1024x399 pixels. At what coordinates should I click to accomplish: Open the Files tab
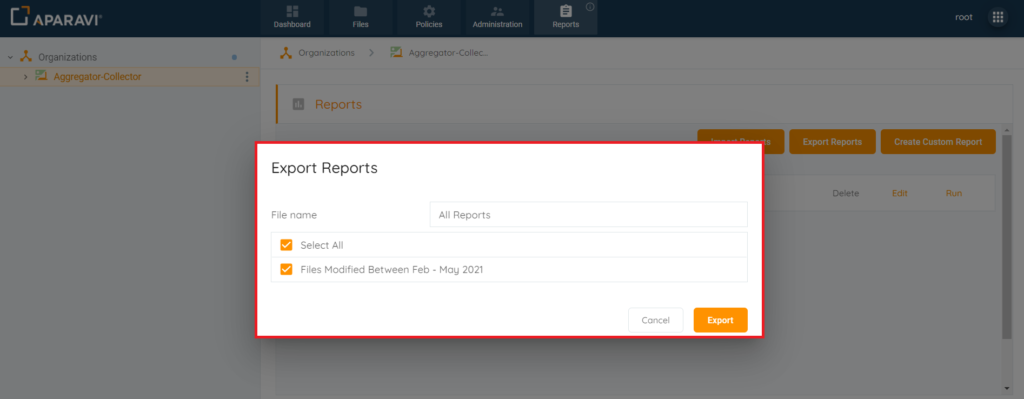point(360,18)
